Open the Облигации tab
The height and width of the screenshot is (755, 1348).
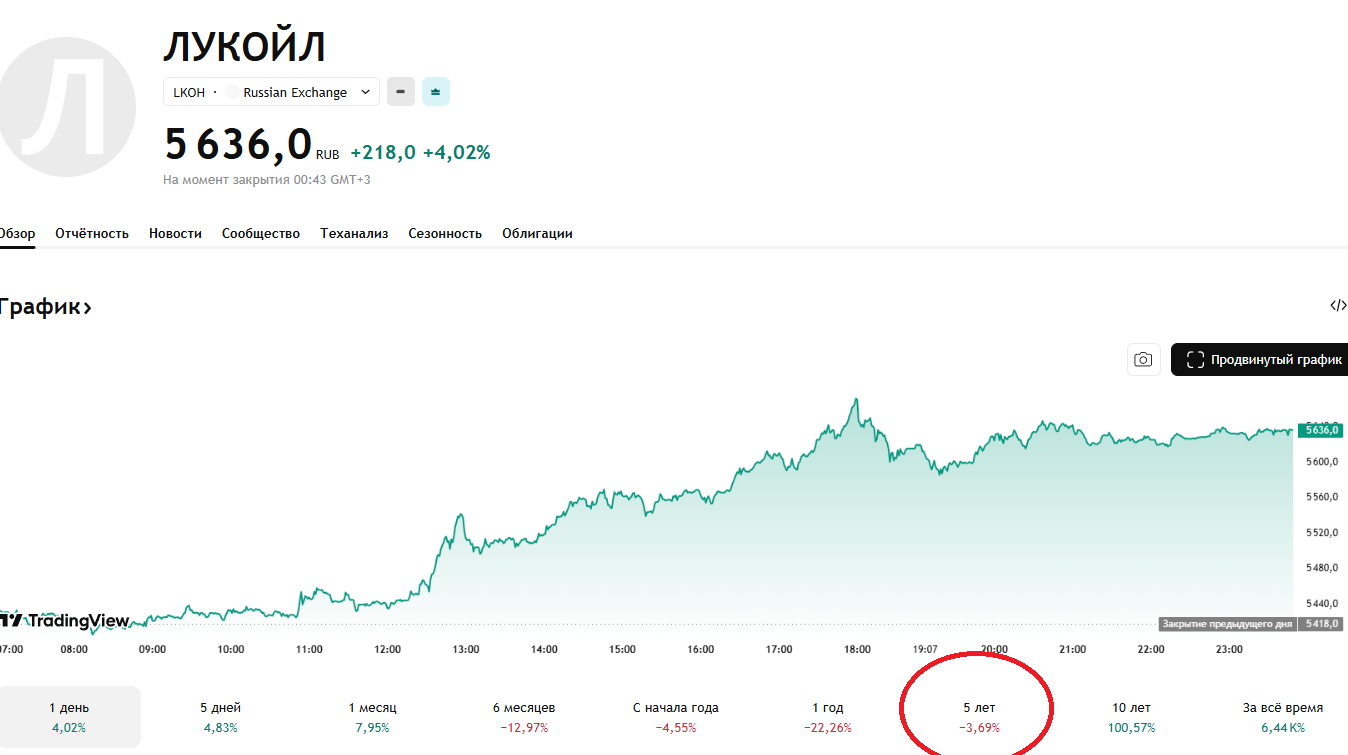537,233
